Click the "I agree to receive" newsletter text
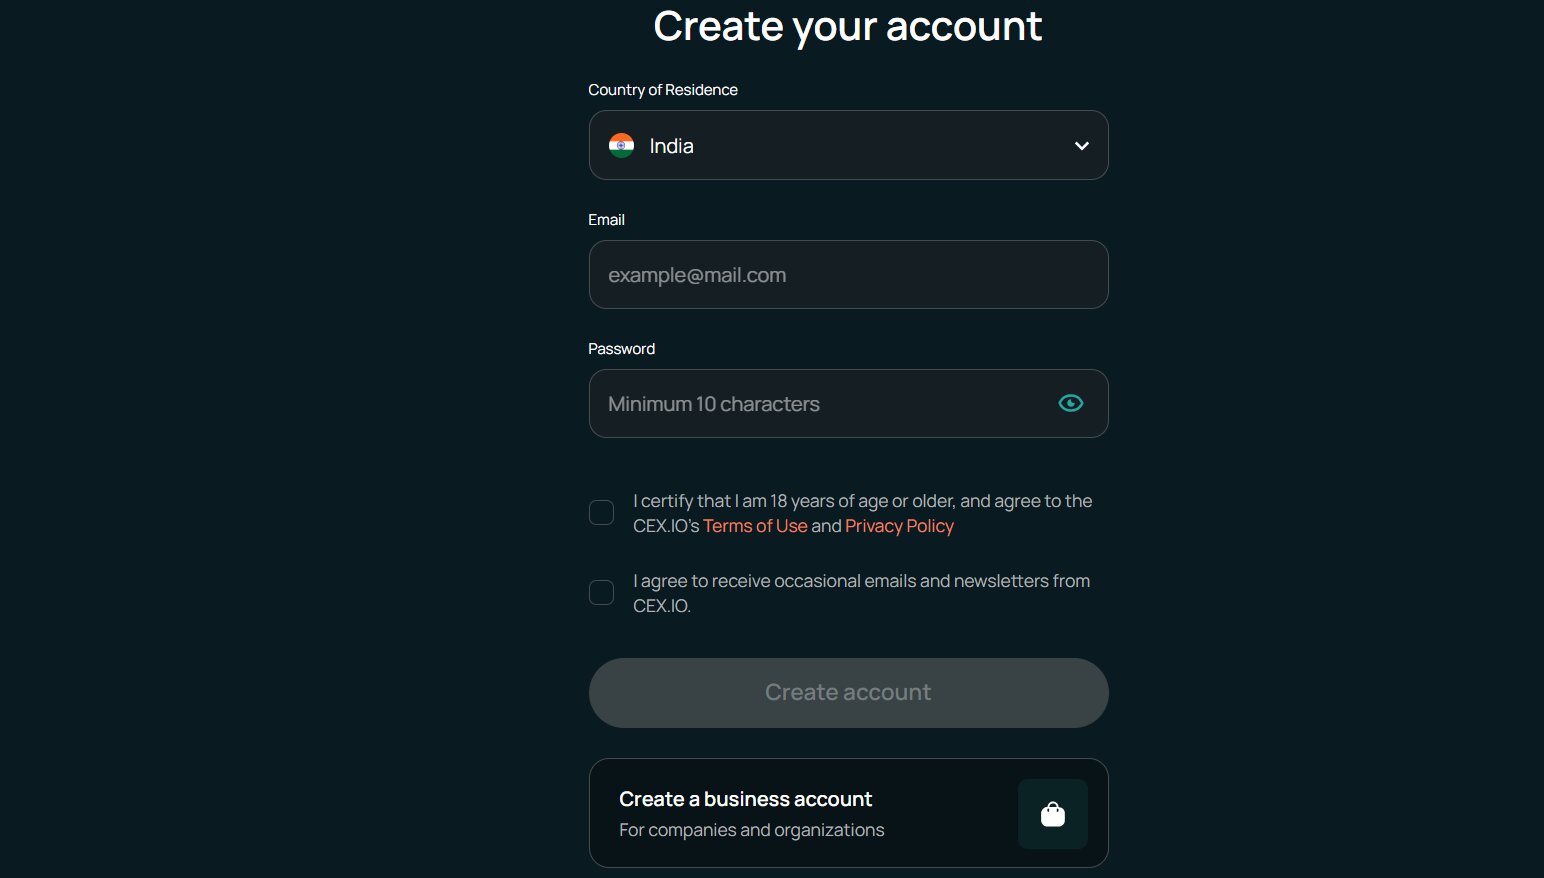Image resolution: width=1544 pixels, height=878 pixels. 861,581
